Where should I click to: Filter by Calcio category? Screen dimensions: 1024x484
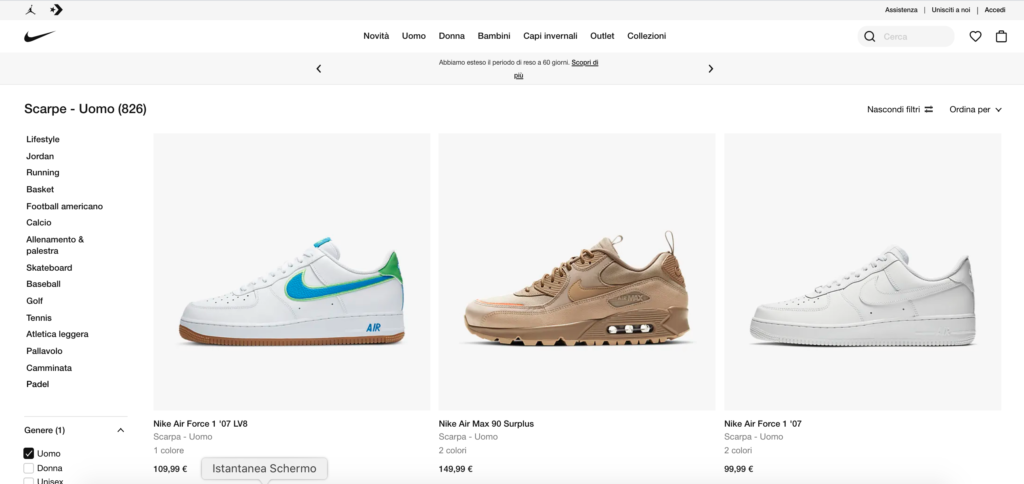(39, 223)
